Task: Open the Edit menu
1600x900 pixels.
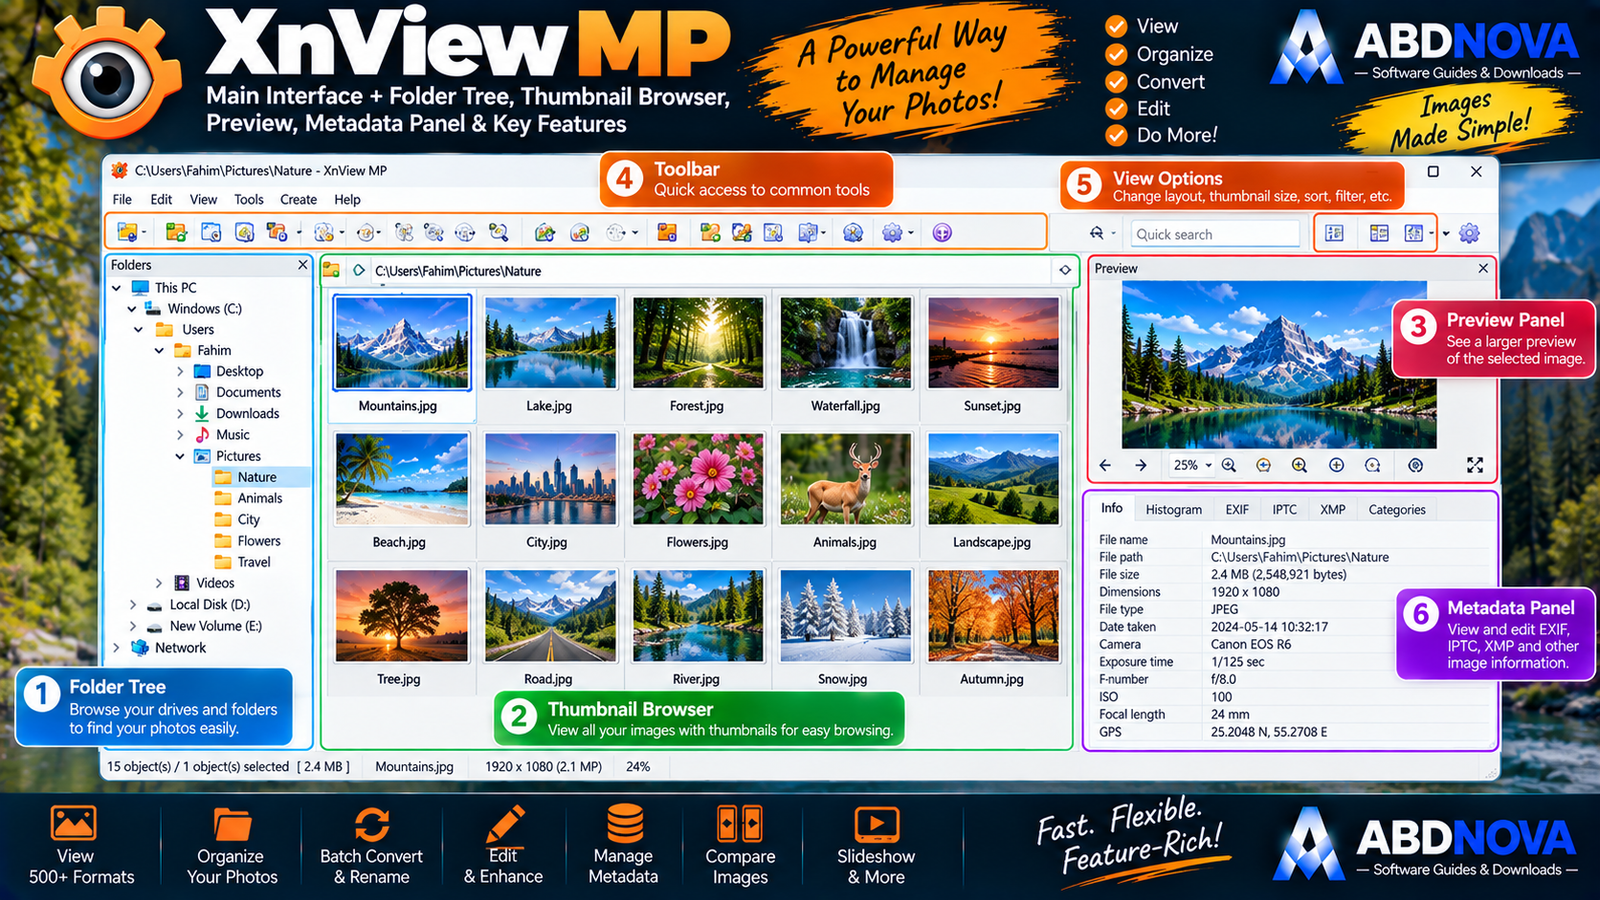Action: tap(161, 200)
